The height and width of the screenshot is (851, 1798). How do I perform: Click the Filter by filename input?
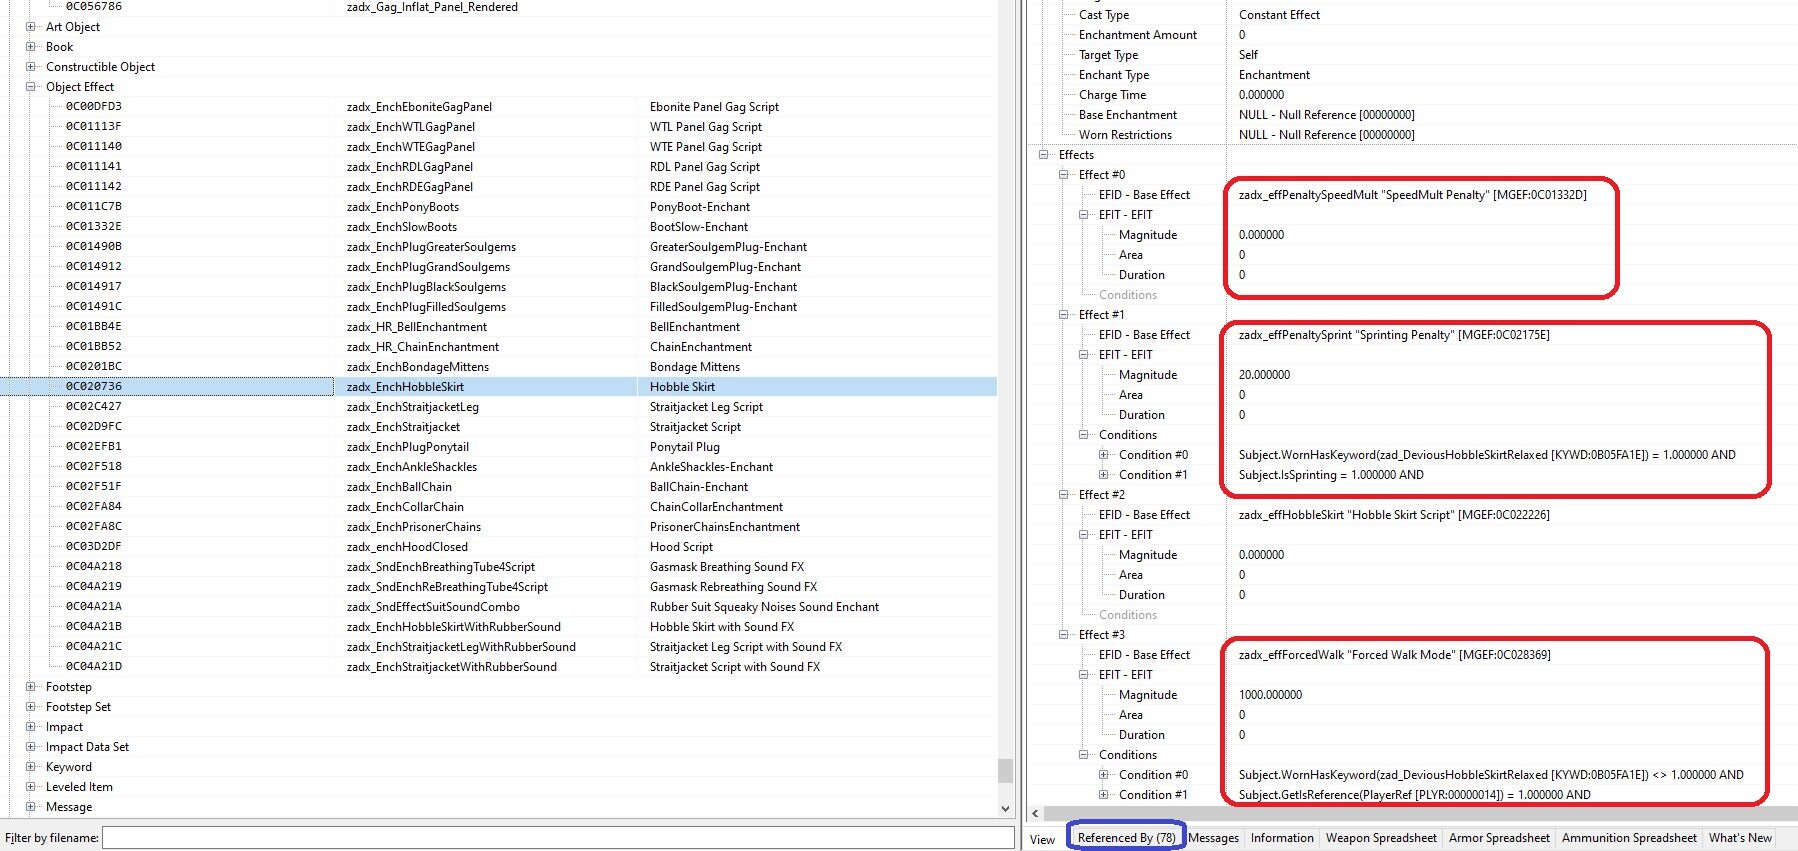[x=558, y=838]
